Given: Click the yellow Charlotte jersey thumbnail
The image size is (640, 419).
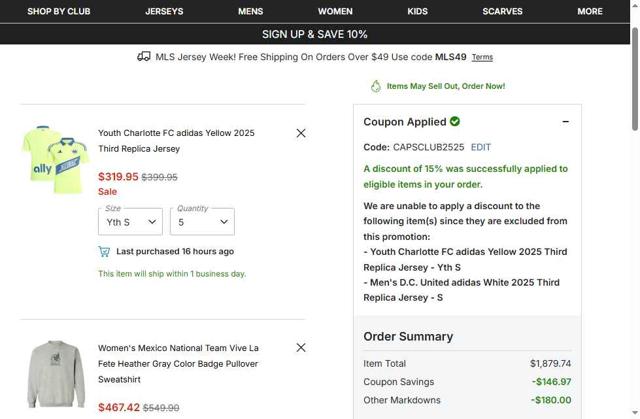Looking at the screenshot, I should (x=55, y=153).
